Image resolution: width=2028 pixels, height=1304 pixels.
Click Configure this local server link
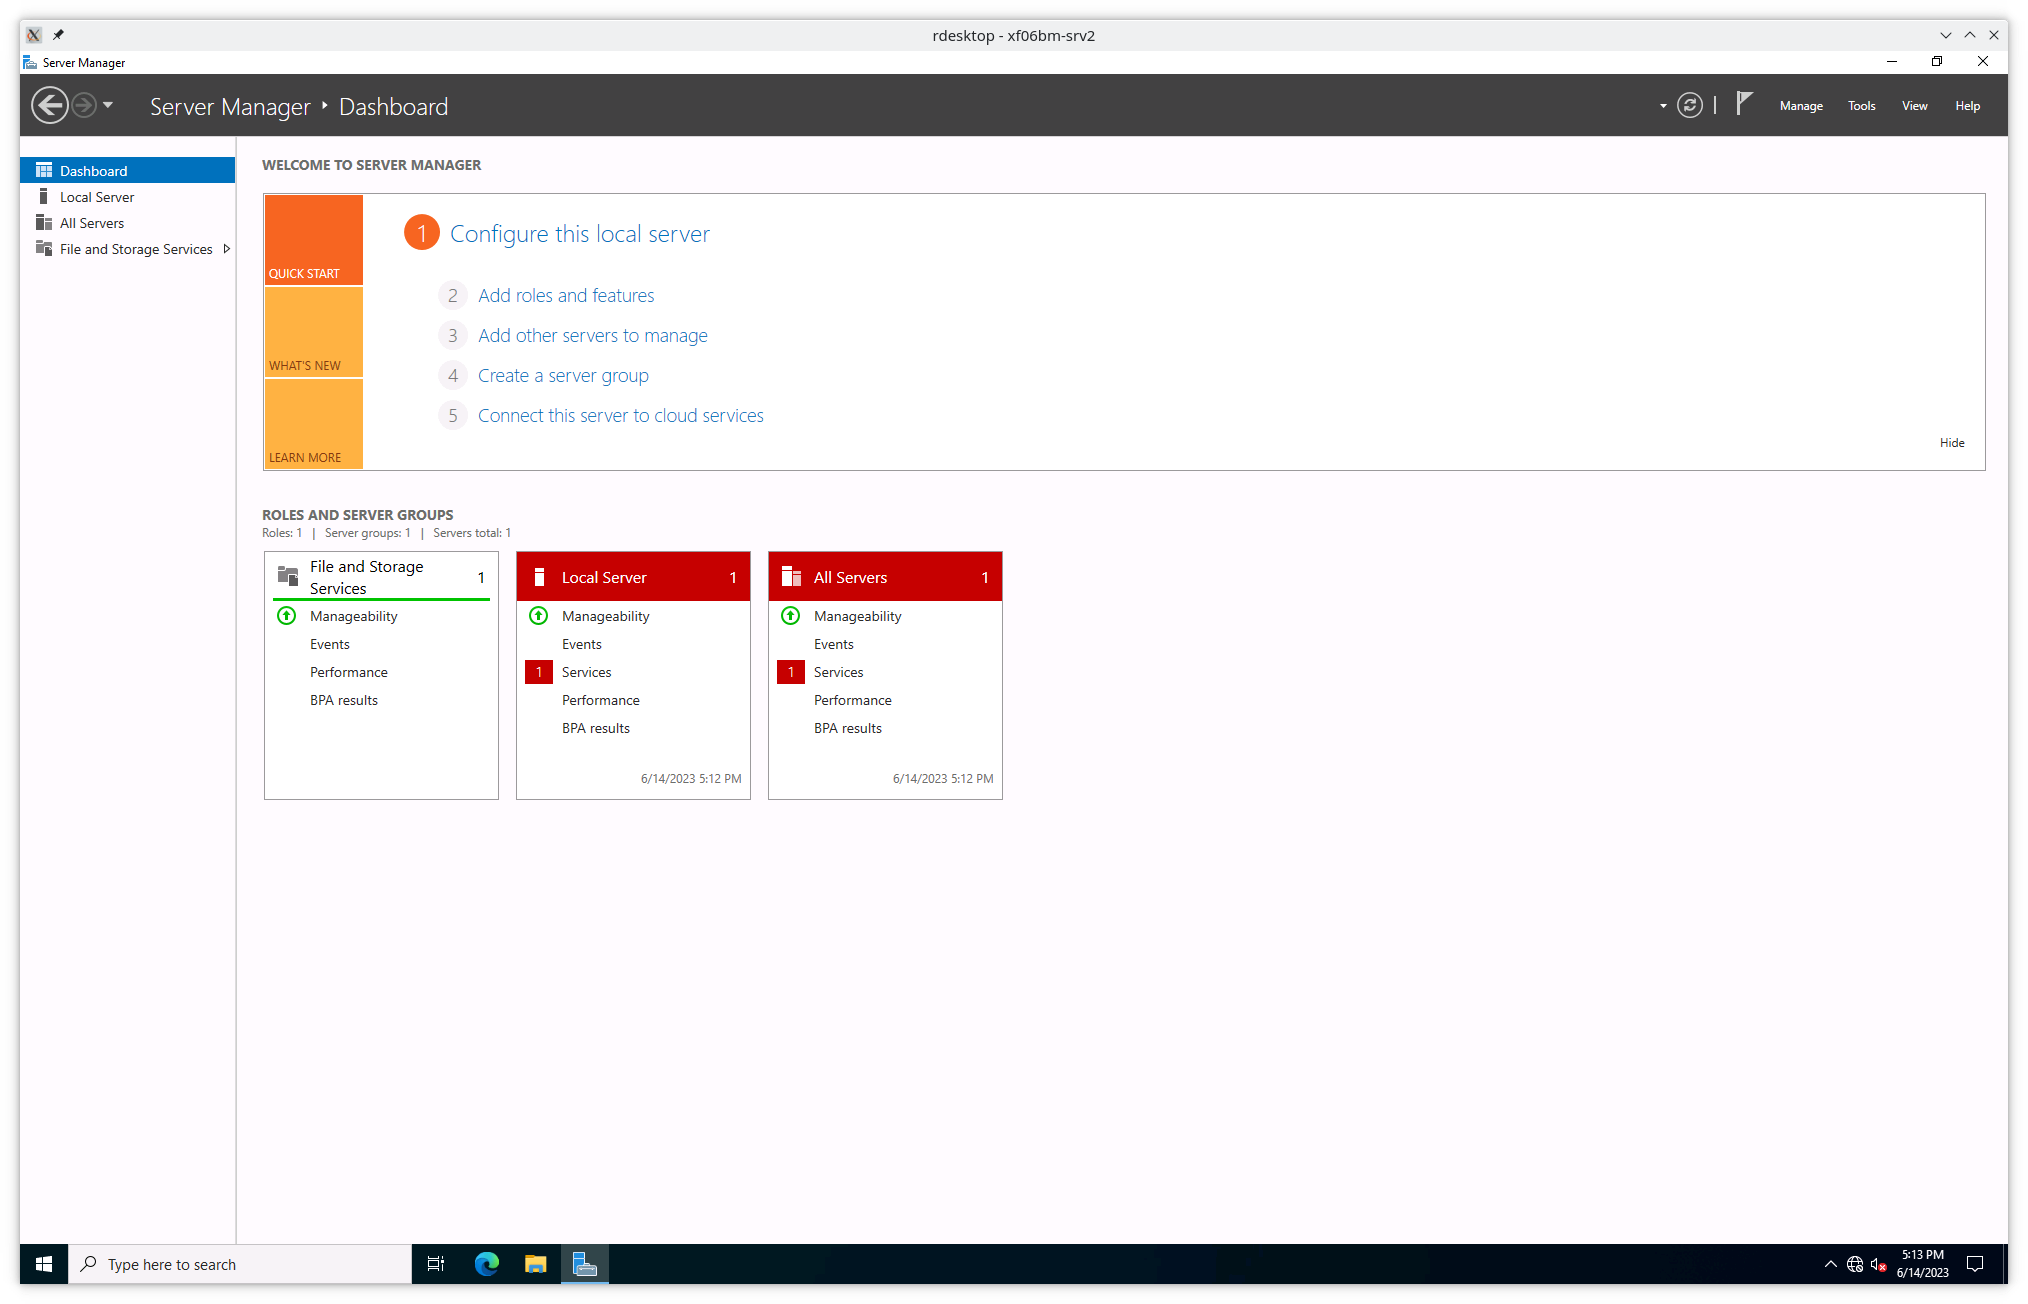(x=580, y=234)
